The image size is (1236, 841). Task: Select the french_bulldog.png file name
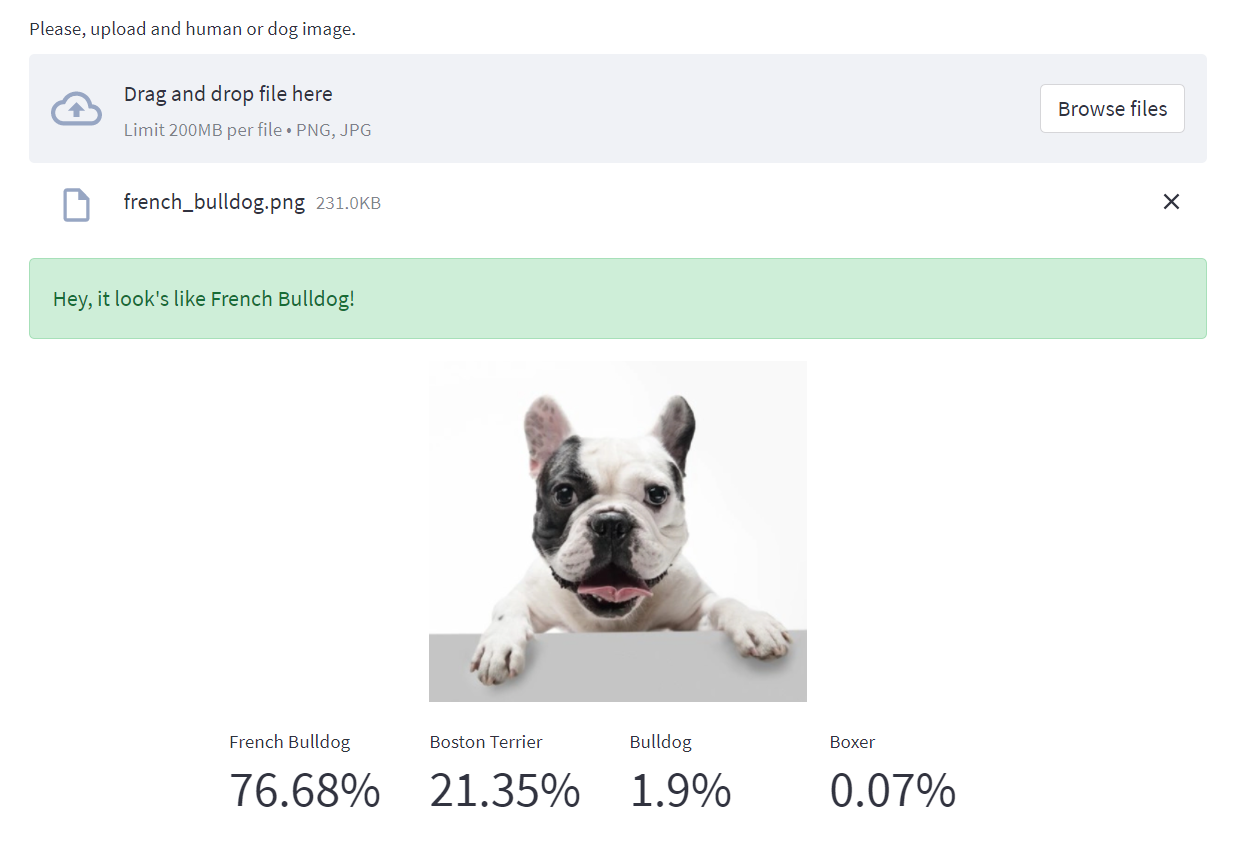coord(214,202)
